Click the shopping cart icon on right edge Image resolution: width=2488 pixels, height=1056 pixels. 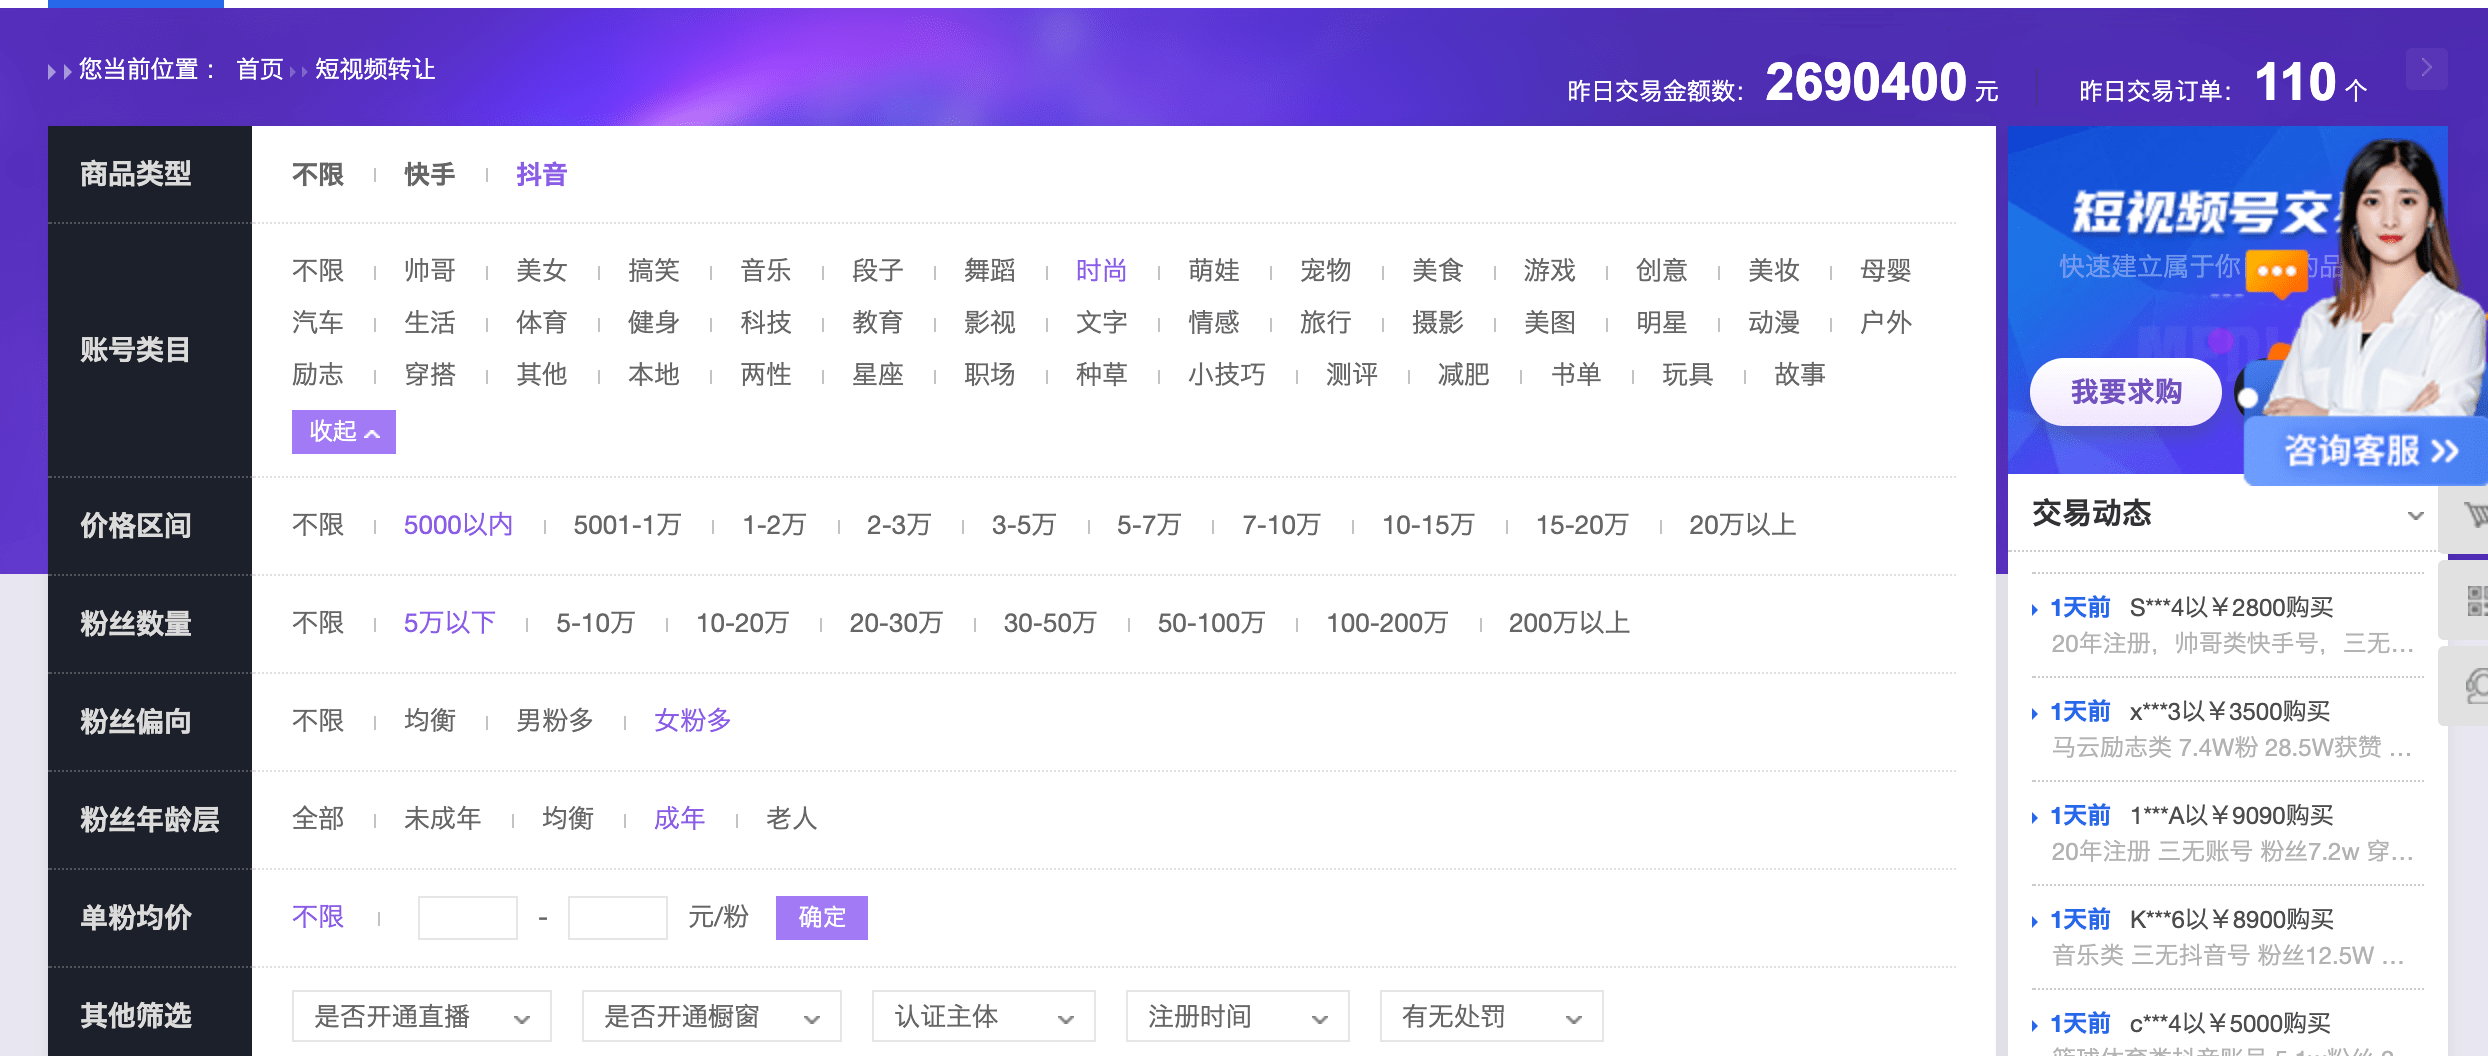pos(2477,515)
